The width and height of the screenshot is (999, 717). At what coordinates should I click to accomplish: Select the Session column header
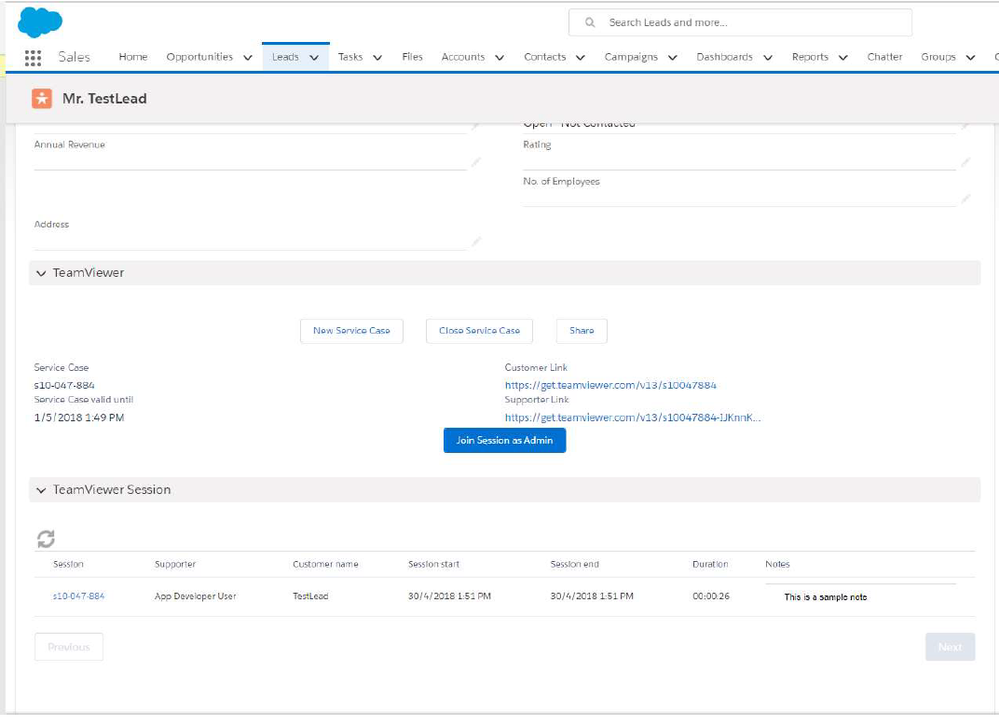click(68, 564)
